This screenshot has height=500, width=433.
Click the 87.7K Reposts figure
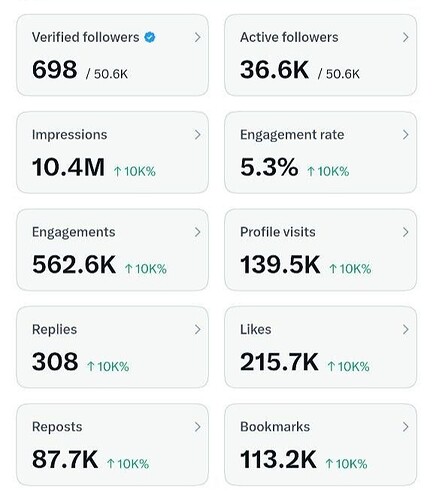tap(65, 459)
